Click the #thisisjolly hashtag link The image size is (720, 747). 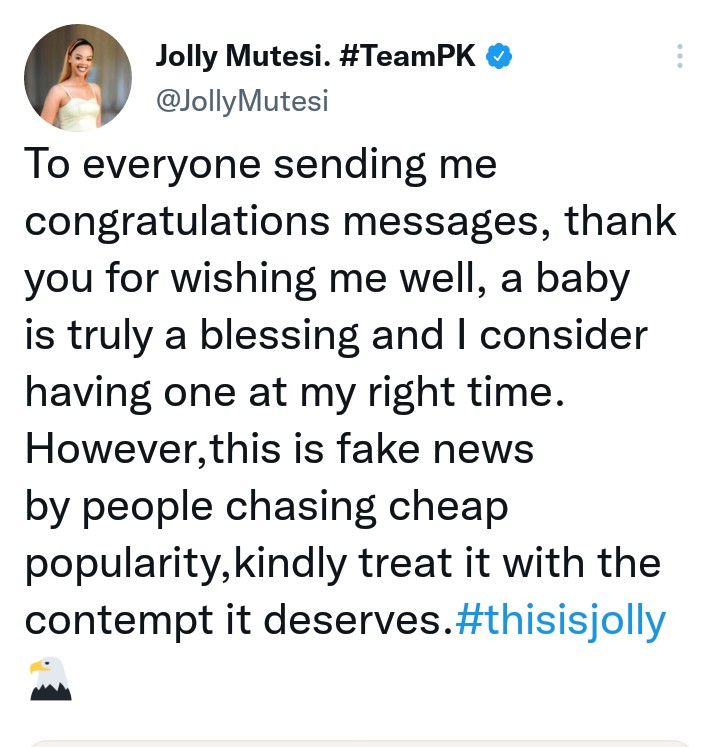pos(560,621)
